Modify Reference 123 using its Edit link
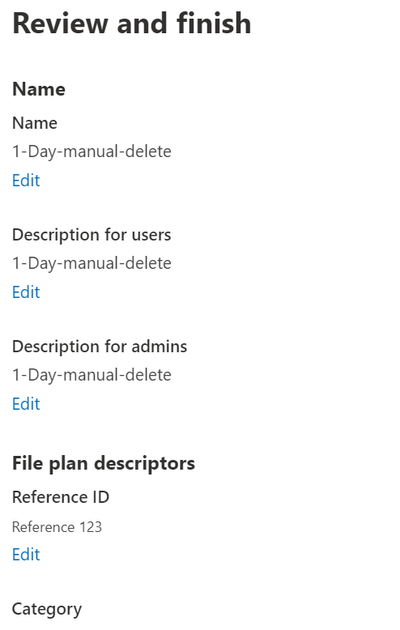 [26, 554]
